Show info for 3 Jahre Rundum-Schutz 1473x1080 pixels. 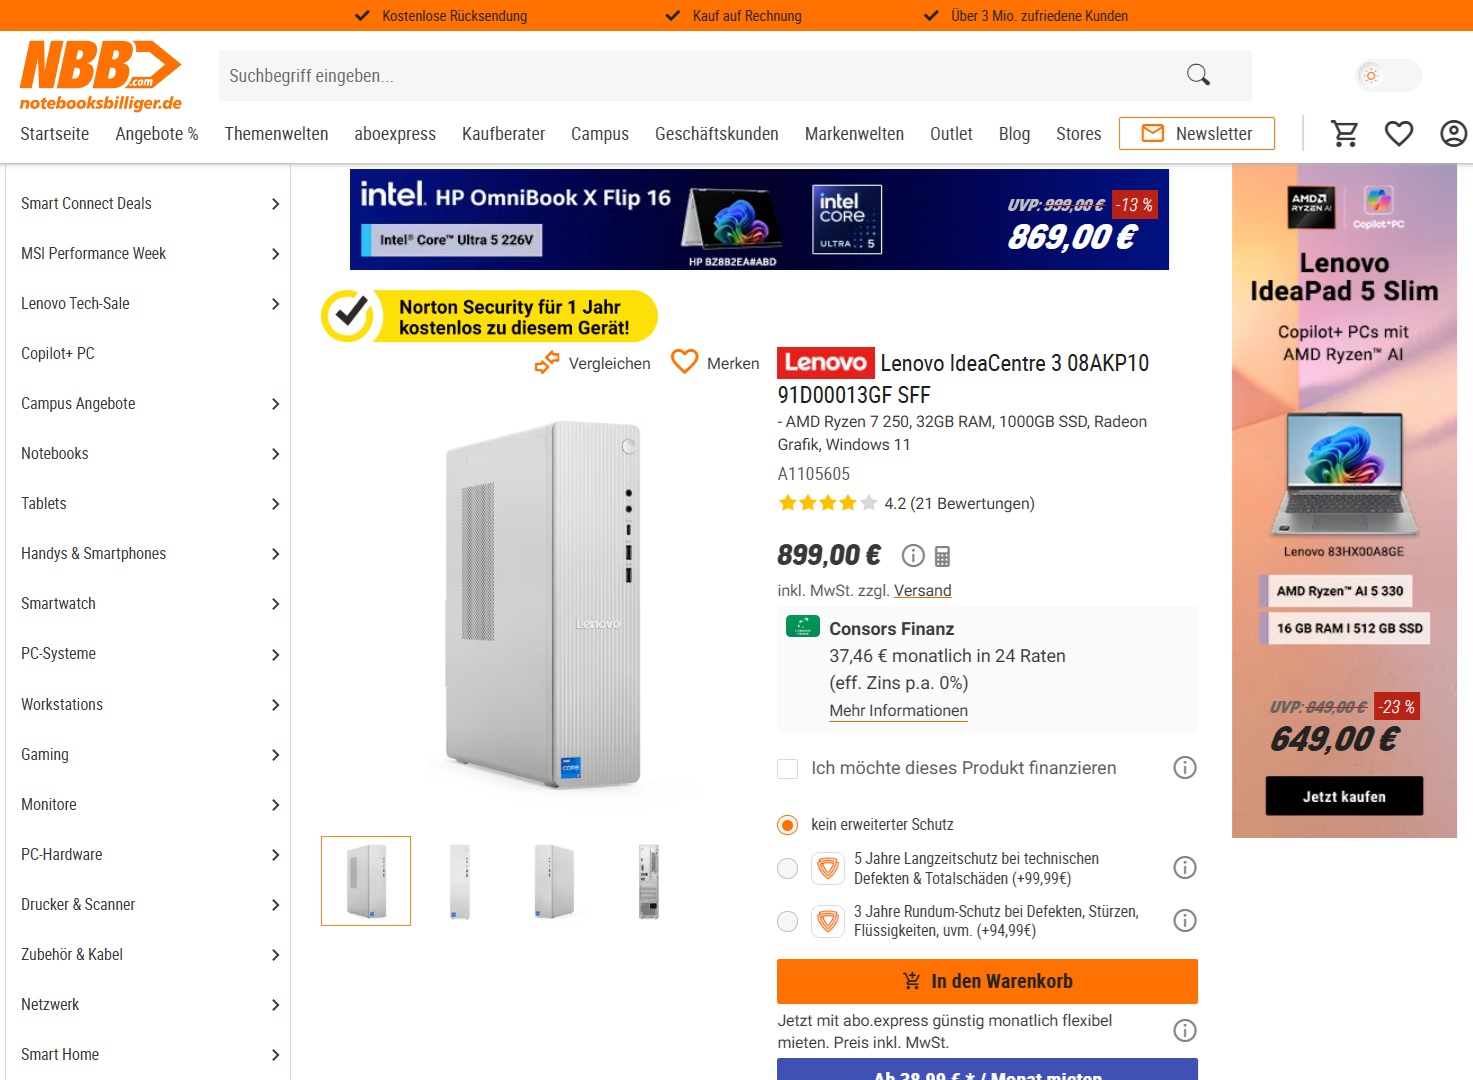pyautogui.click(x=1185, y=920)
